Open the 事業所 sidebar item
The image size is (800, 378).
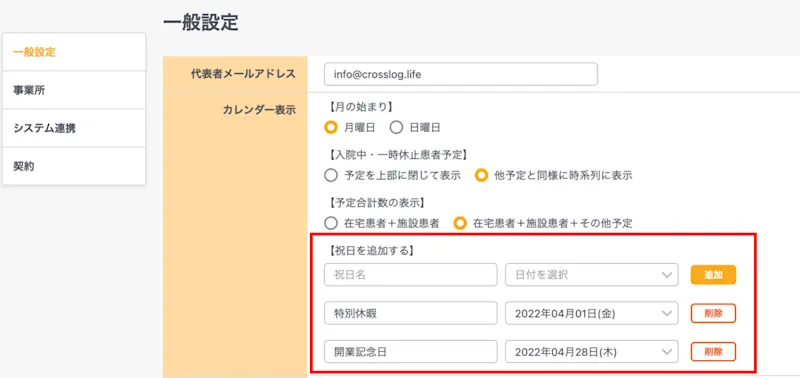coord(74,90)
